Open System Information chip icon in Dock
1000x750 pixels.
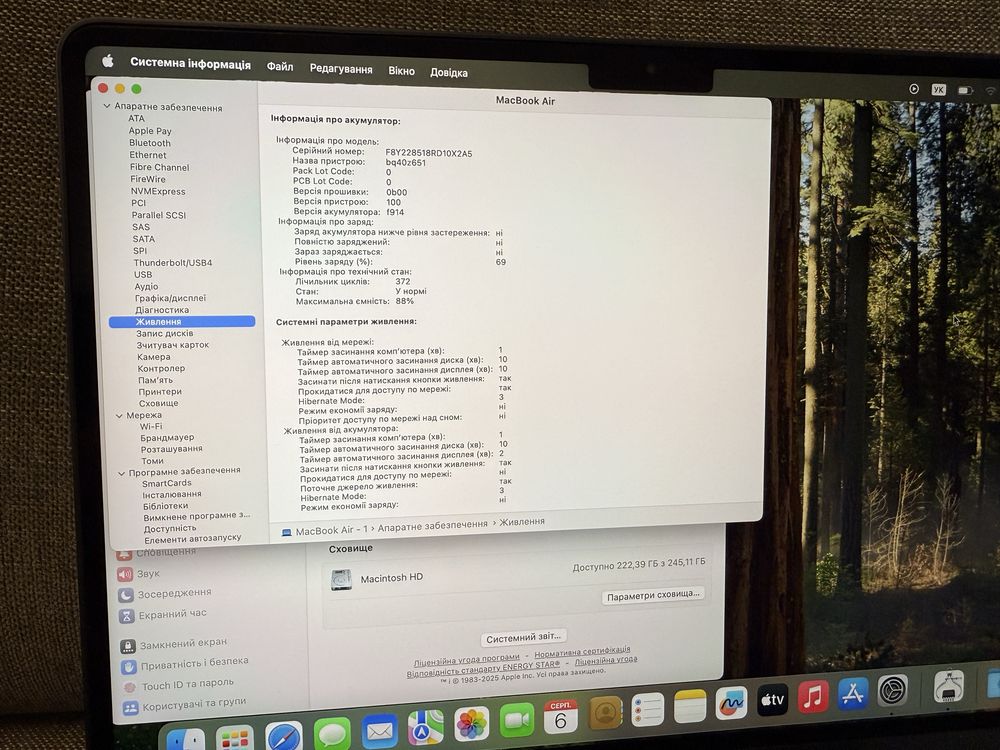pyautogui.click(x=948, y=686)
